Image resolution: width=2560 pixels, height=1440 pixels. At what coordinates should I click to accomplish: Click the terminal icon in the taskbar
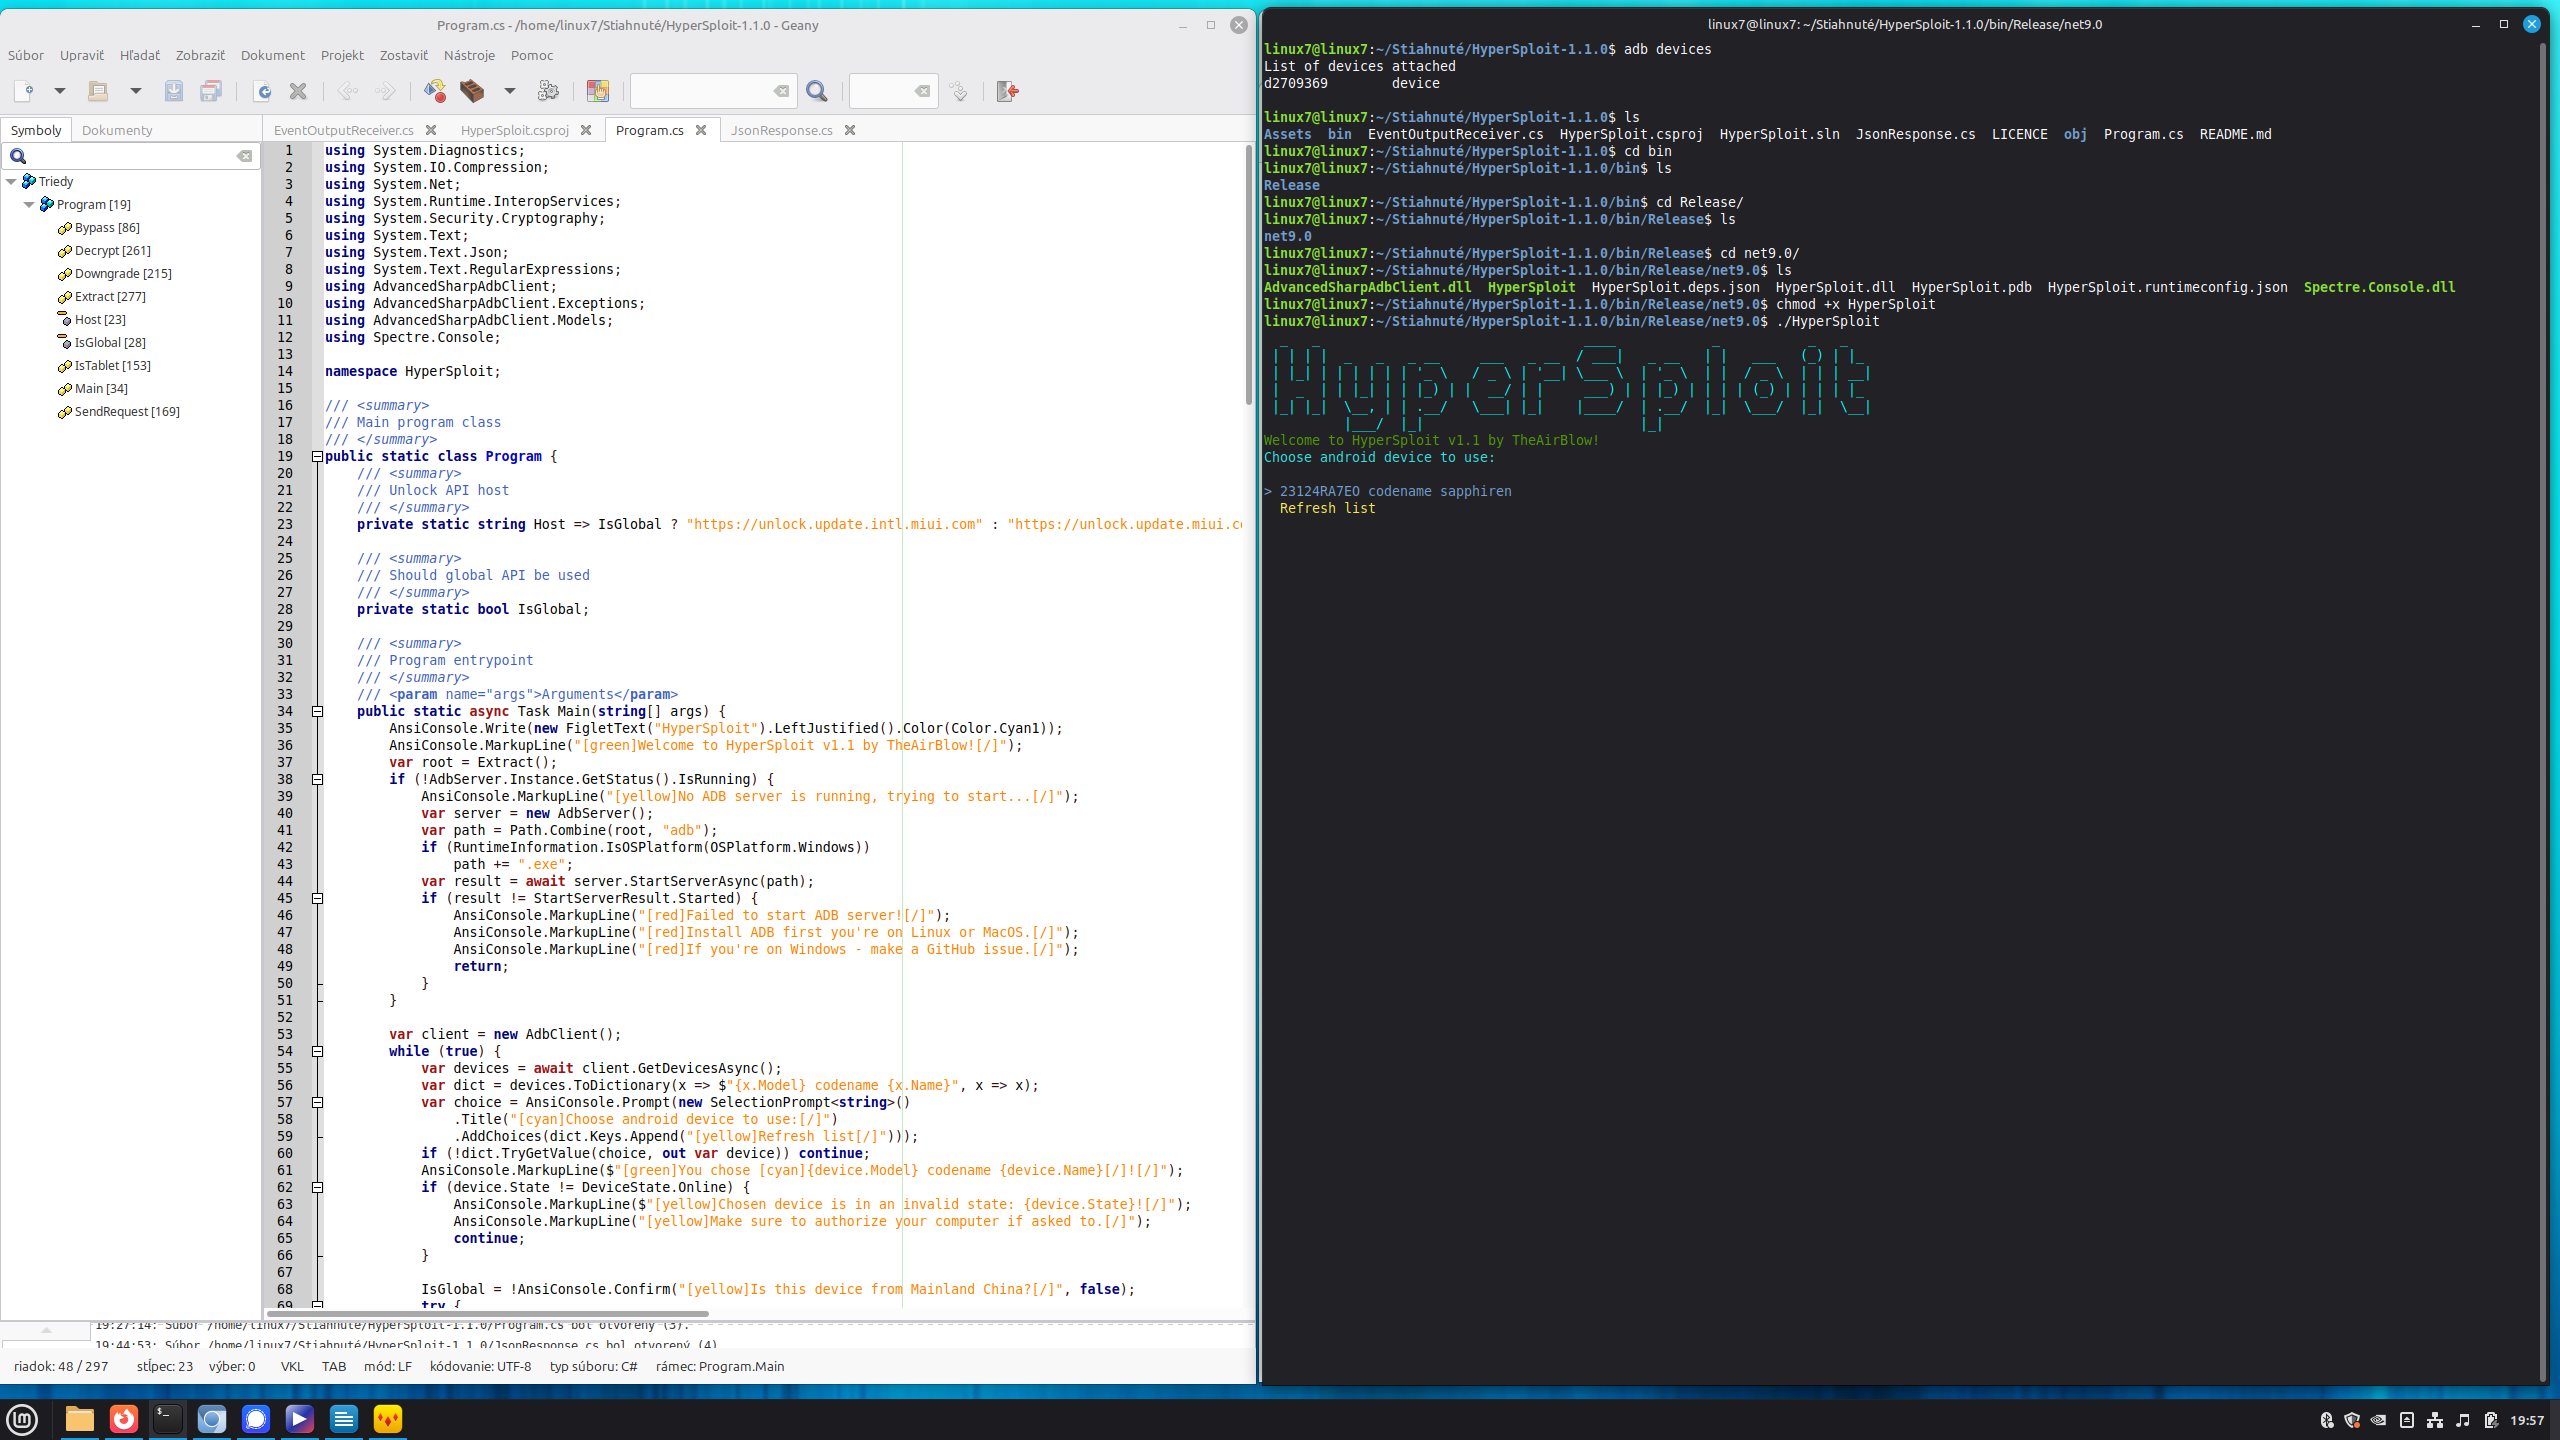[x=168, y=1419]
